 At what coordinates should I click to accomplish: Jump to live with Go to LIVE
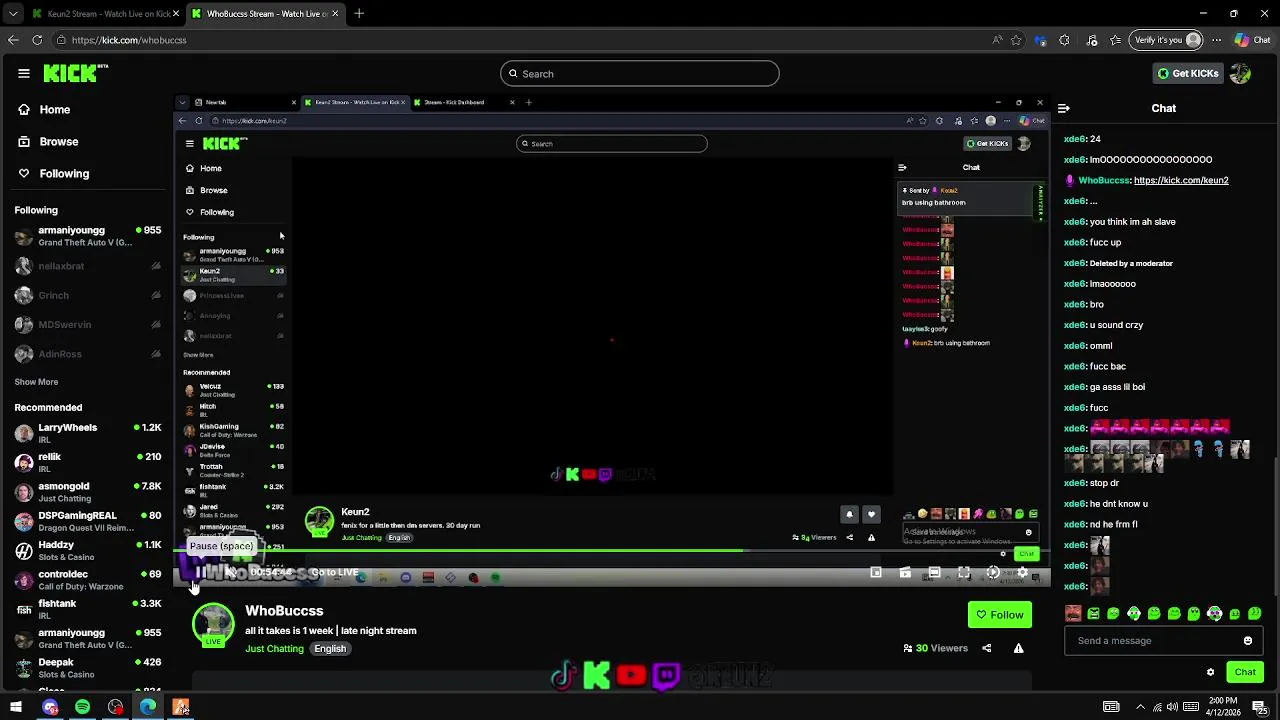click(335, 573)
